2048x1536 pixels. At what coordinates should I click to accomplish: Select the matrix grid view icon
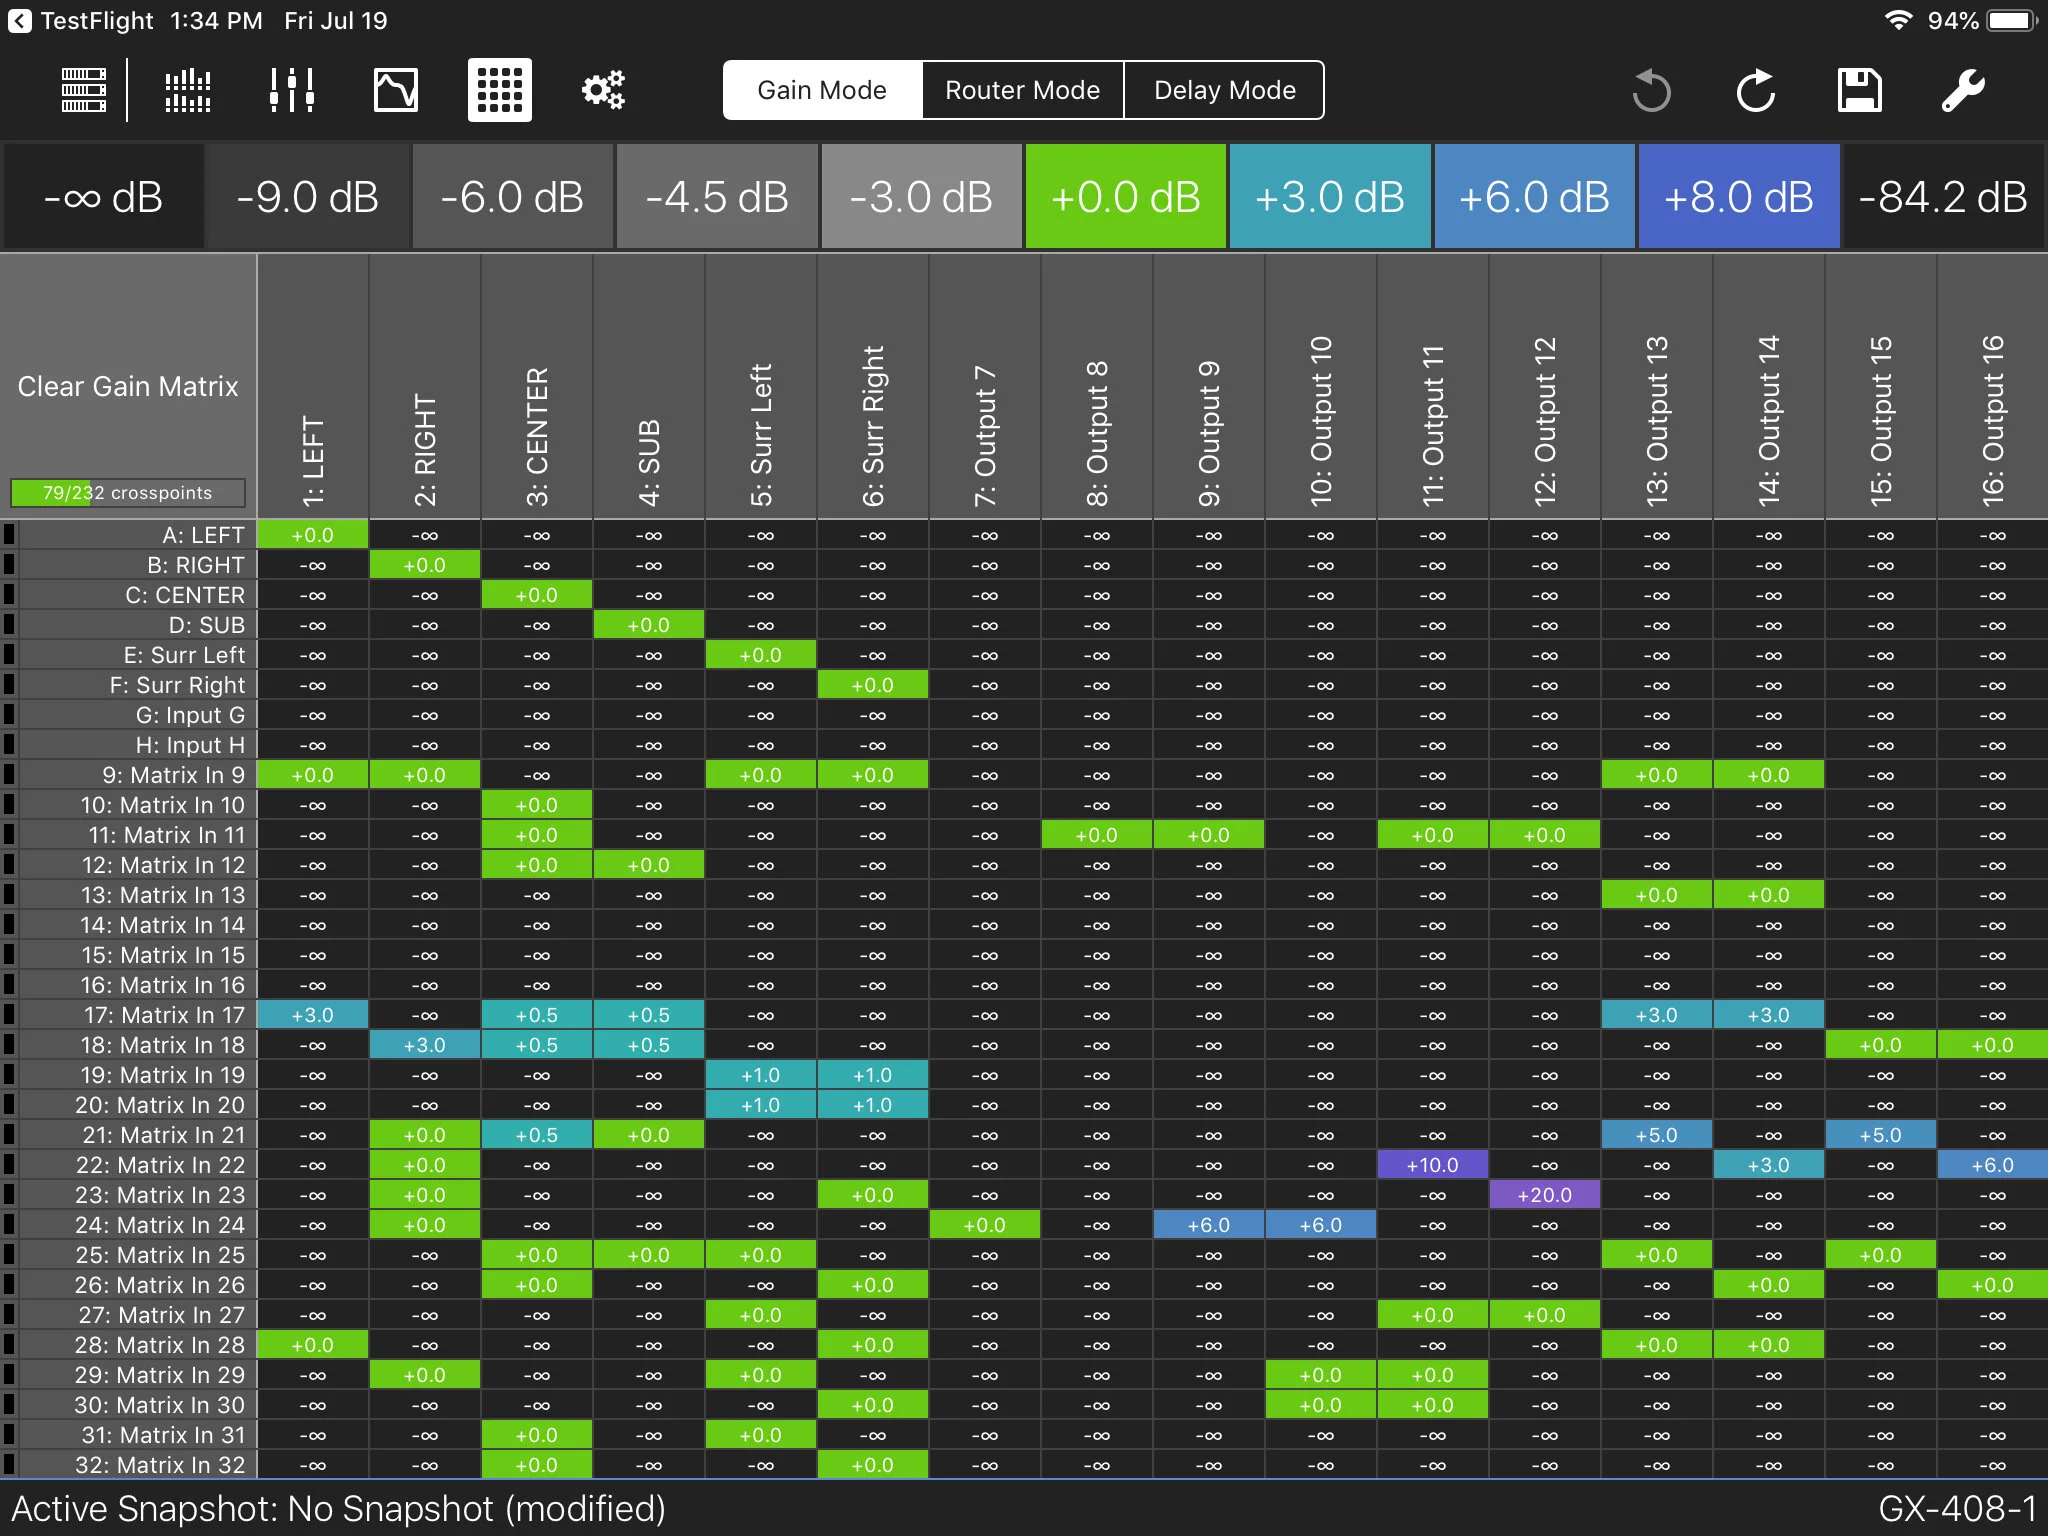click(499, 90)
